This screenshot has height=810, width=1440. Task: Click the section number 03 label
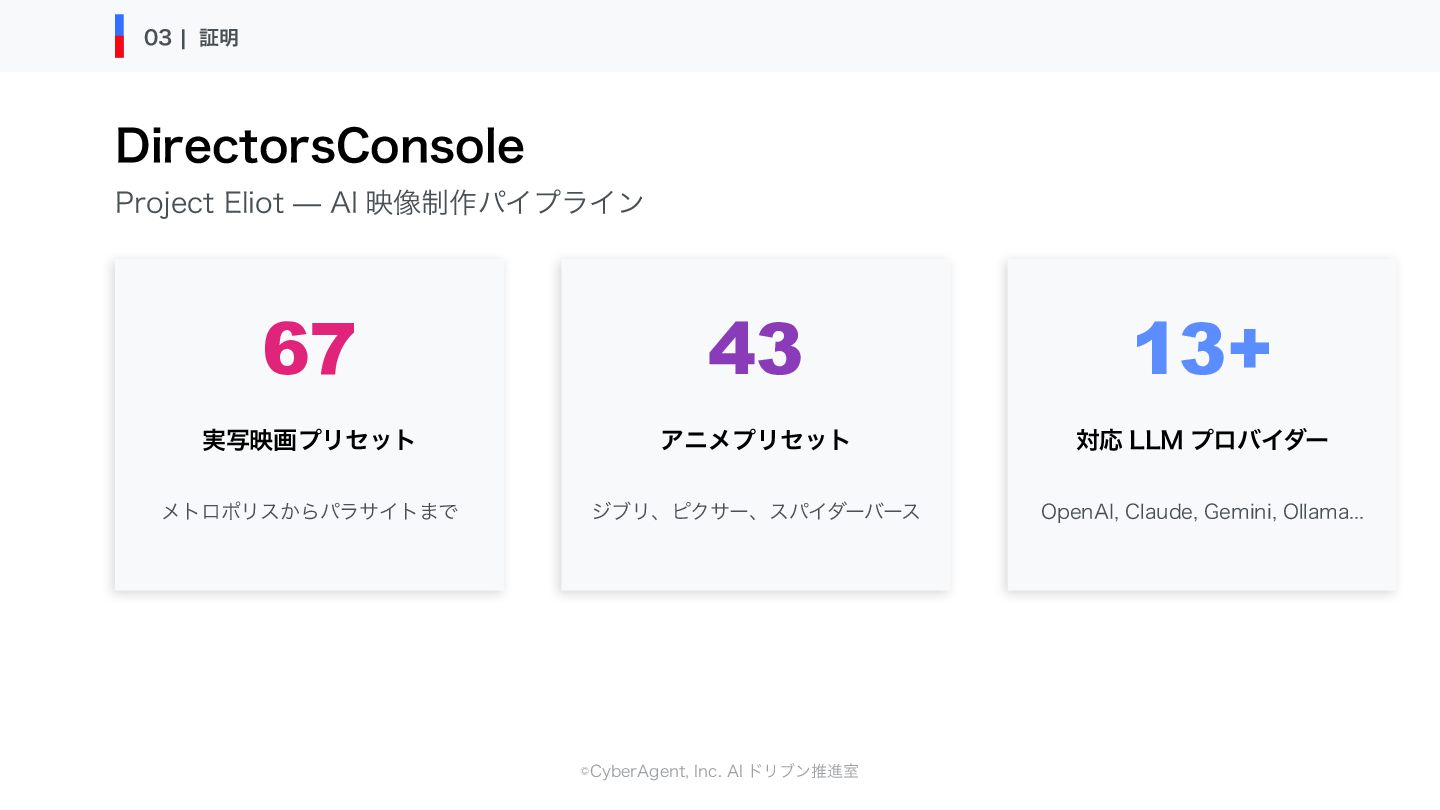[157, 38]
